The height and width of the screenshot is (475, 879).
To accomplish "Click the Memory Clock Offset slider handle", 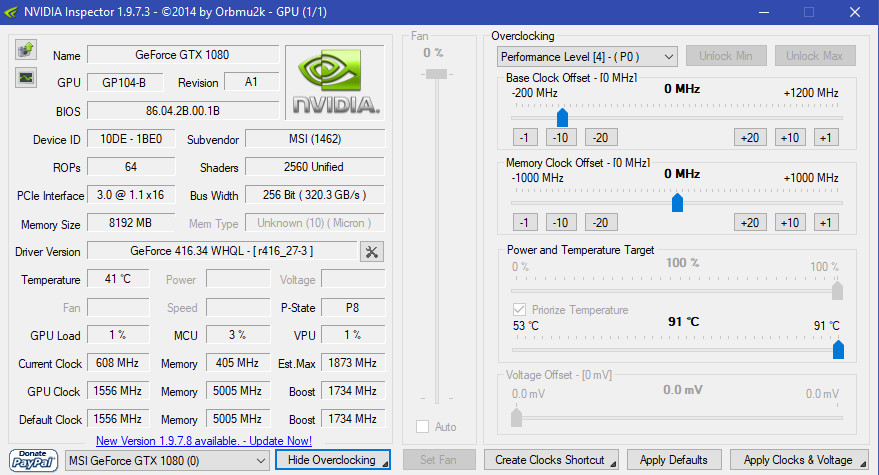I will pos(677,202).
